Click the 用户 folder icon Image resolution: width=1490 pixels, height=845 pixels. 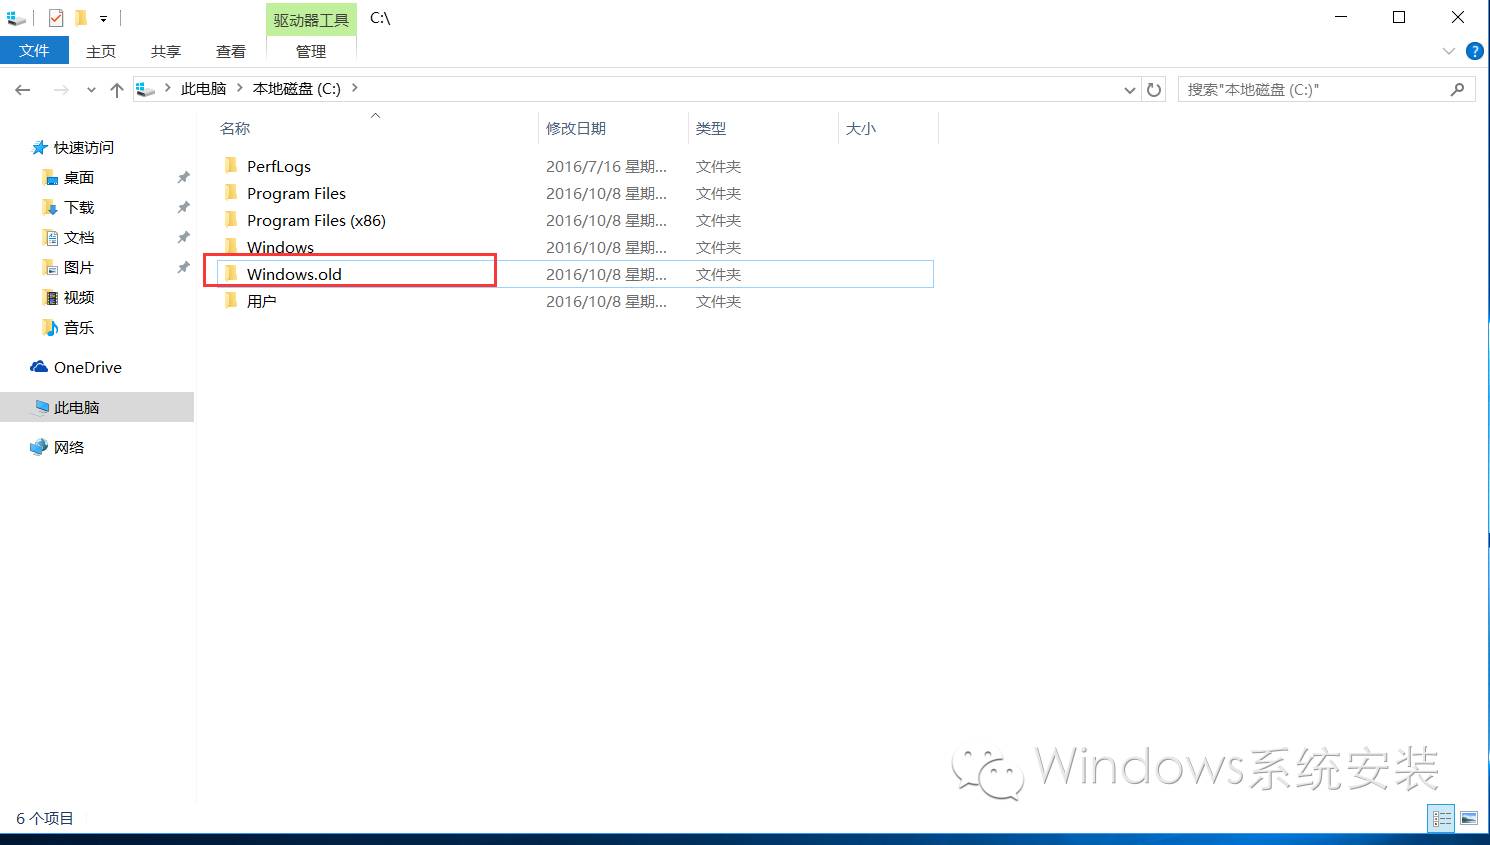(231, 300)
